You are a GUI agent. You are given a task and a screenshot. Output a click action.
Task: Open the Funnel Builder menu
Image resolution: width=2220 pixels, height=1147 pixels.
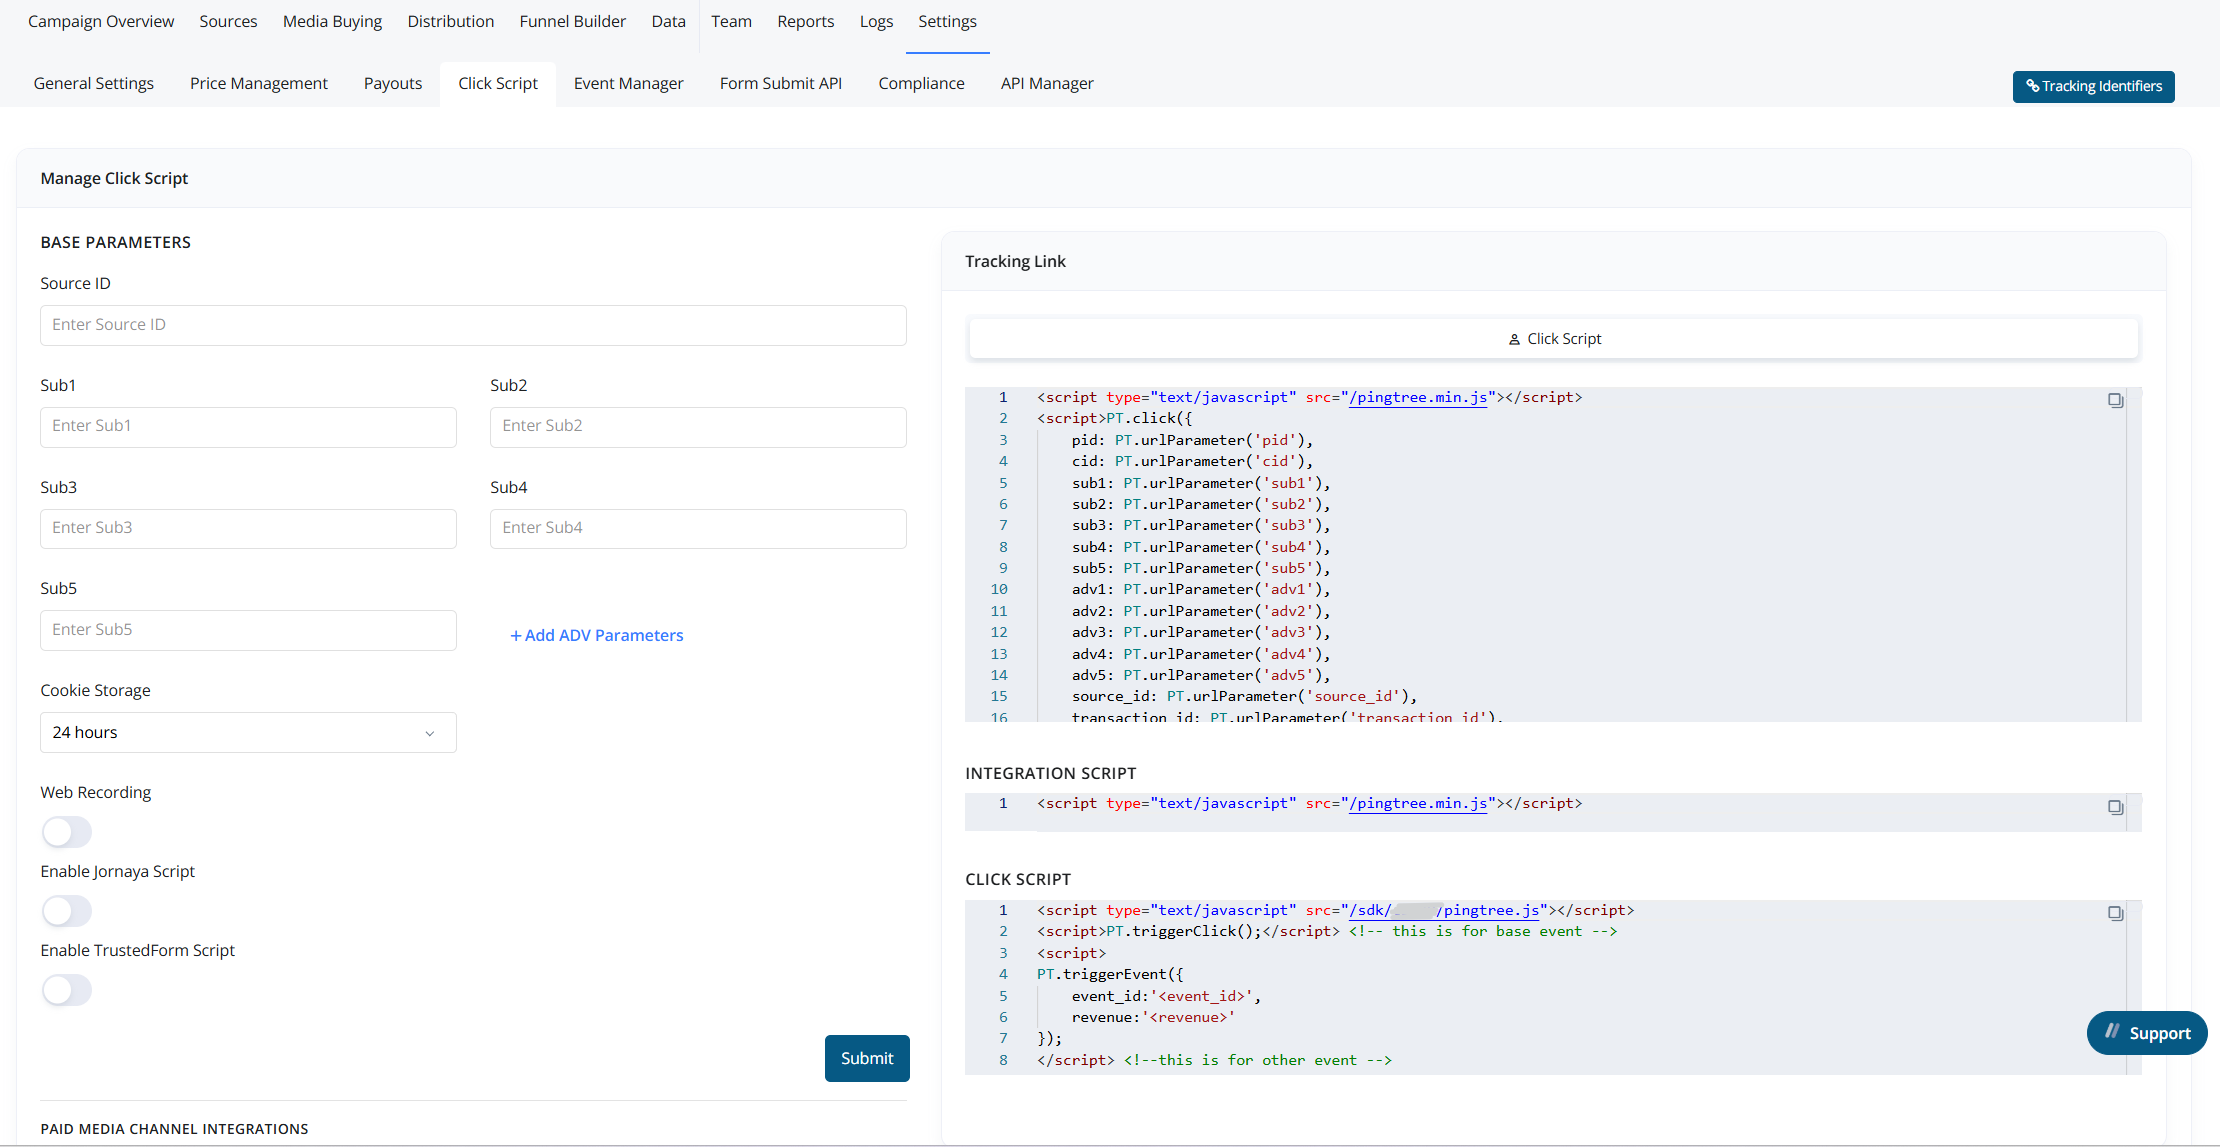pyautogui.click(x=572, y=21)
